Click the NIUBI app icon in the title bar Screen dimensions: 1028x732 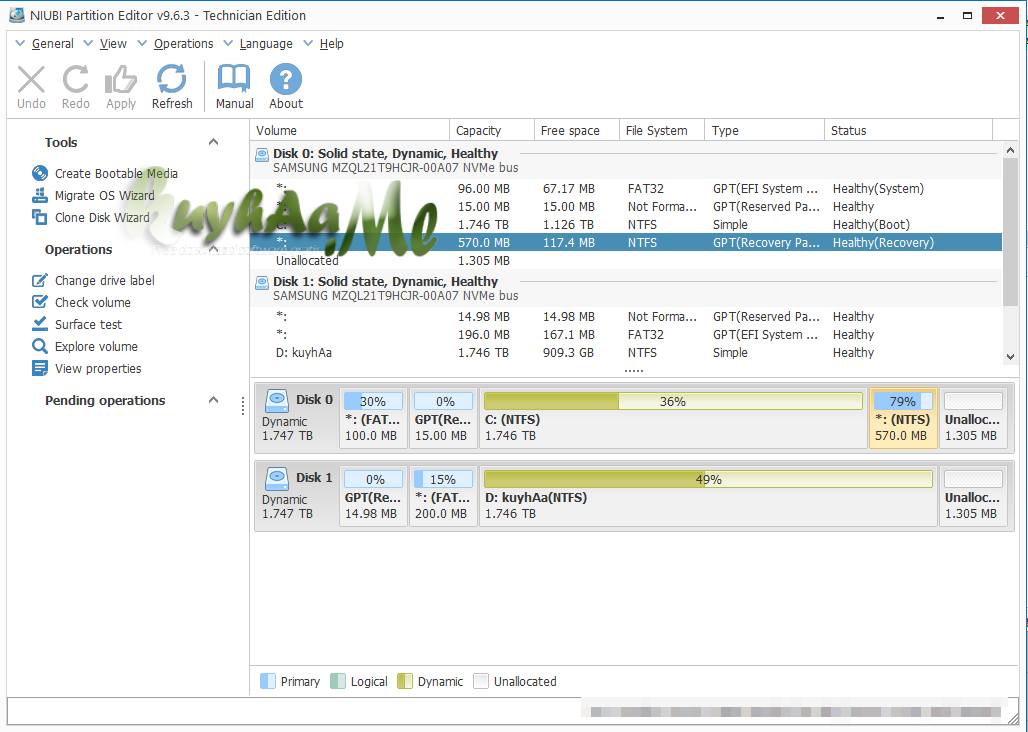click(x=17, y=15)
